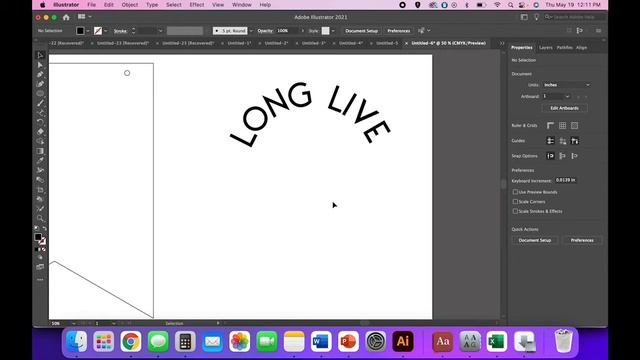Click the fill color swatch in control bar
Image resolution: width=640 pixels, height=360 pixels.
pos(80,31)
